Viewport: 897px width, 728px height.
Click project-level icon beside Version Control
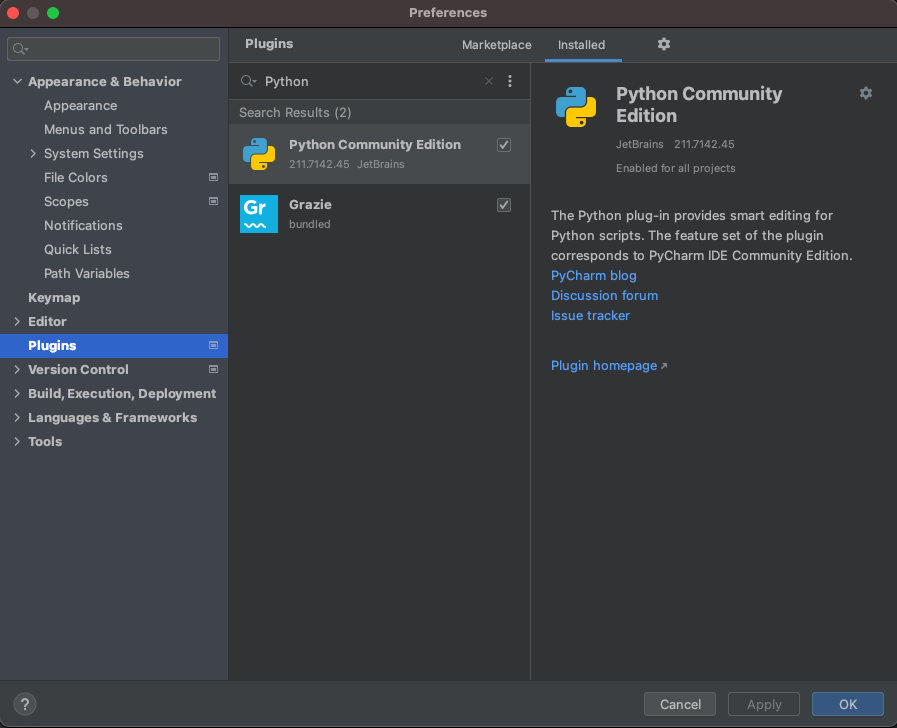[x=213, y=369]
